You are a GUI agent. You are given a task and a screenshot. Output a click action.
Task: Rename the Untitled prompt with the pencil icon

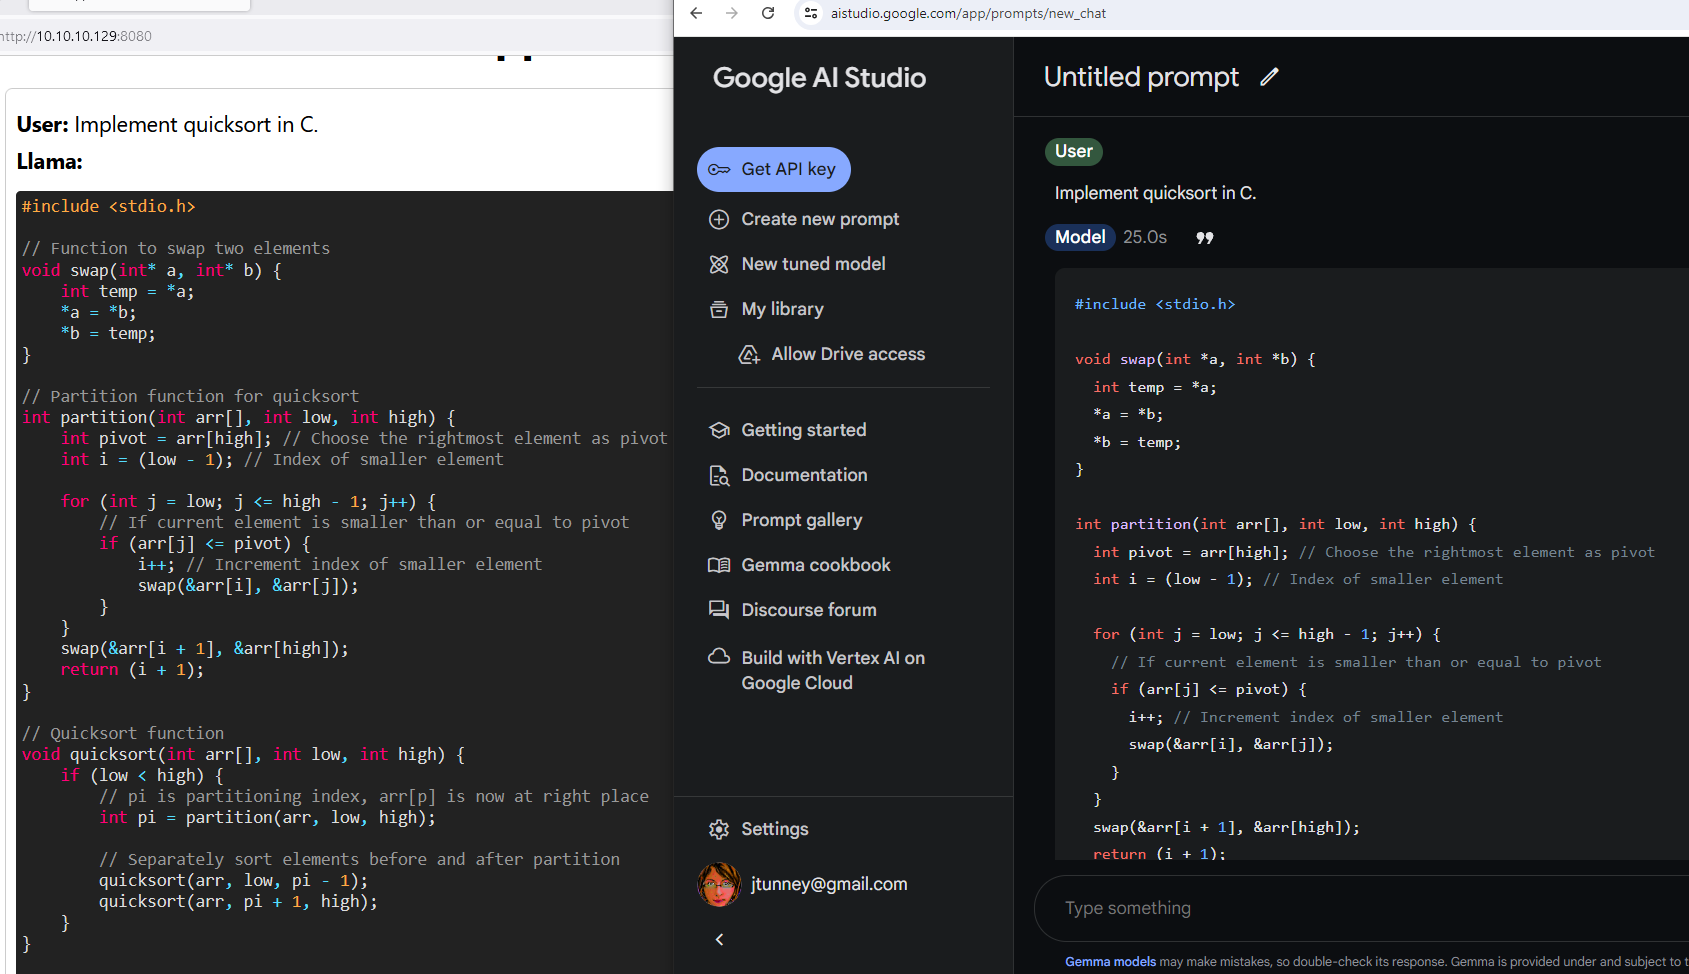(x=1269, y=76)
